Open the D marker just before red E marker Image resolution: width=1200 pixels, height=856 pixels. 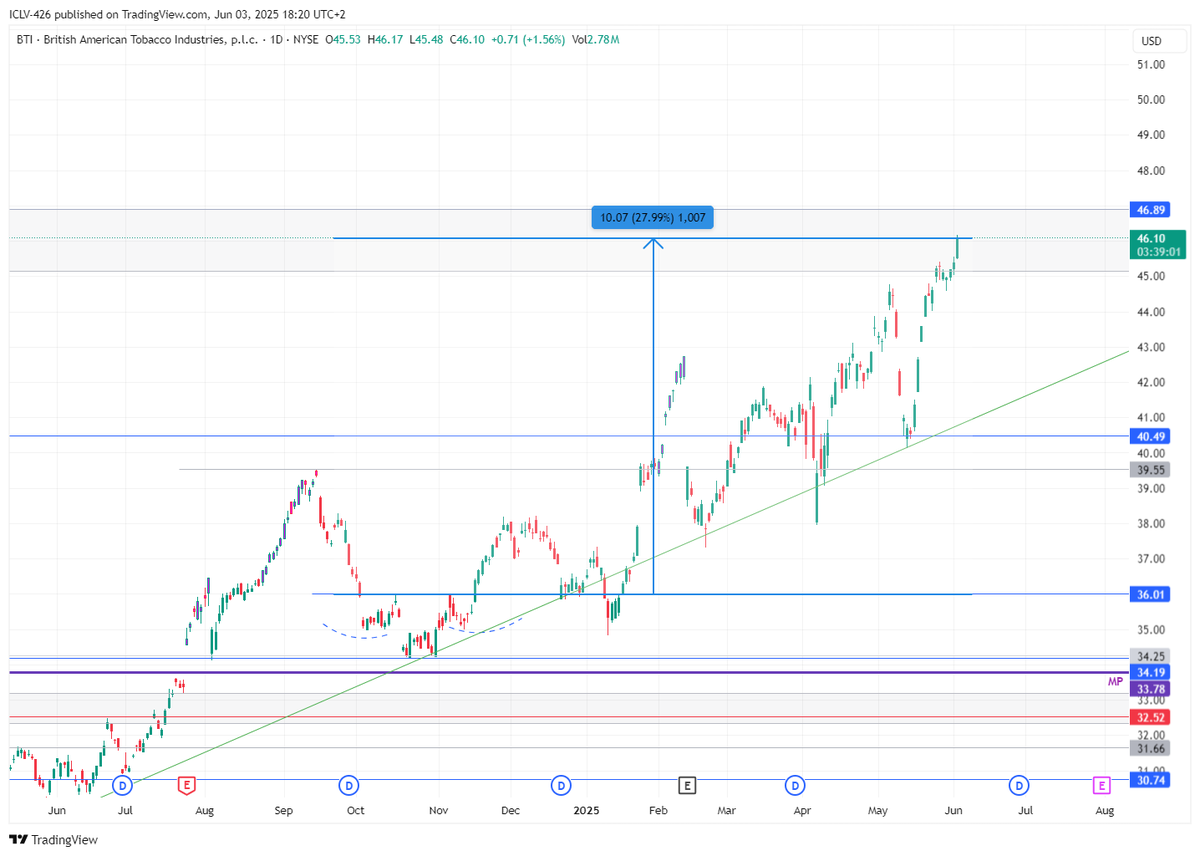coord(123,785)
